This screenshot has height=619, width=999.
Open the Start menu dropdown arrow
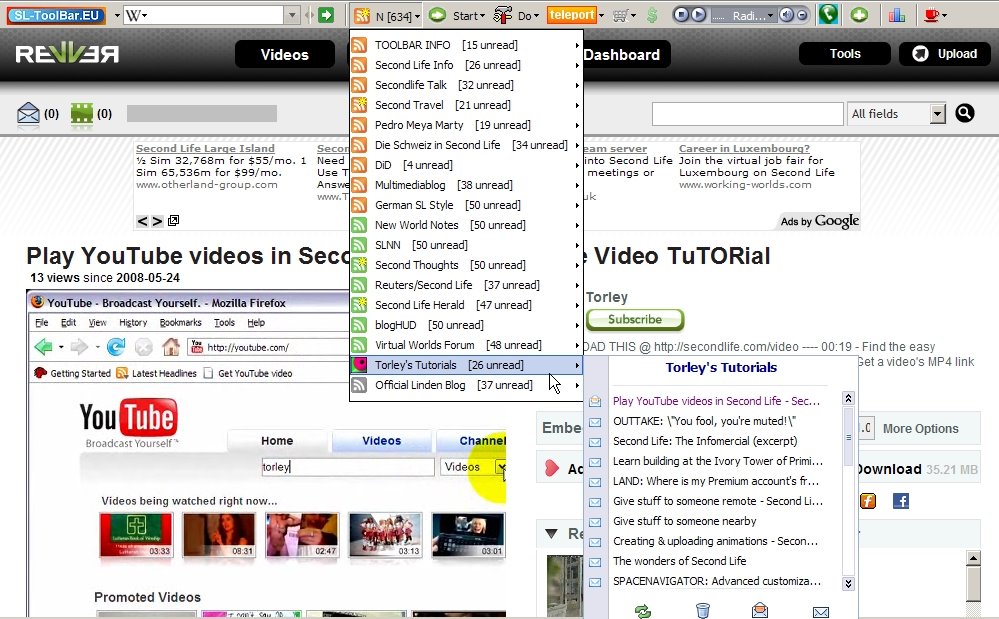point(482,16)
